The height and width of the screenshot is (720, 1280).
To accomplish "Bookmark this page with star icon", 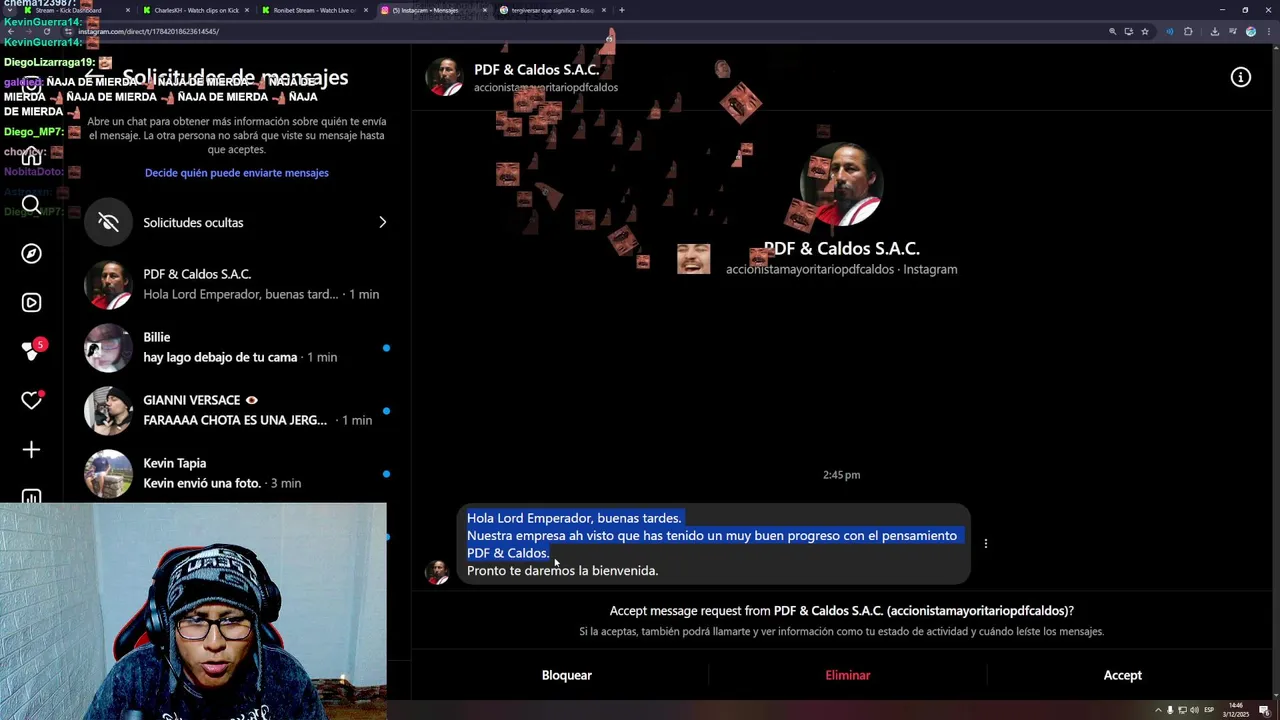I will tap(1145, 31).
